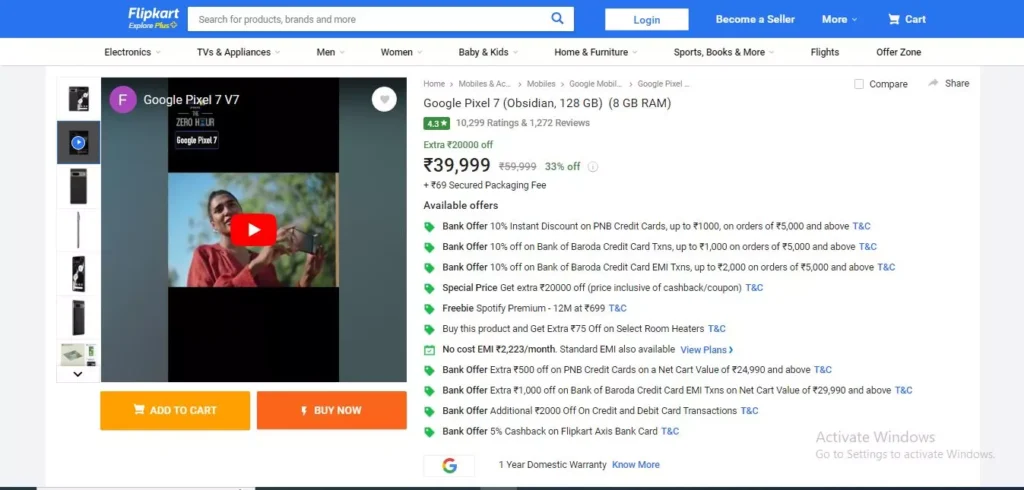Add Pixel 7 to wishlist heart
The height and width of the screenshot is (490, 1024).
click(384, 99)
